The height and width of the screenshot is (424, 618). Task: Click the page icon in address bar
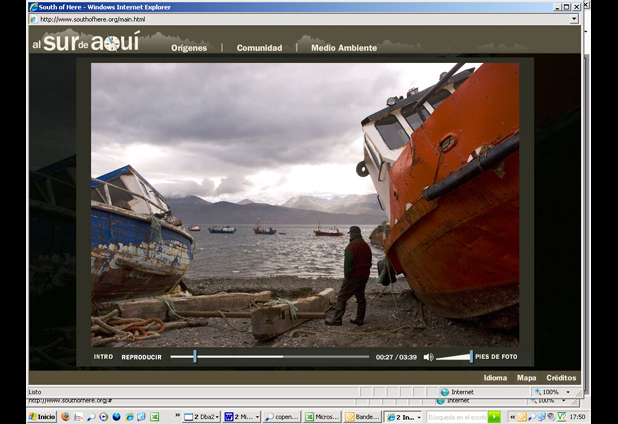(34, 19)
